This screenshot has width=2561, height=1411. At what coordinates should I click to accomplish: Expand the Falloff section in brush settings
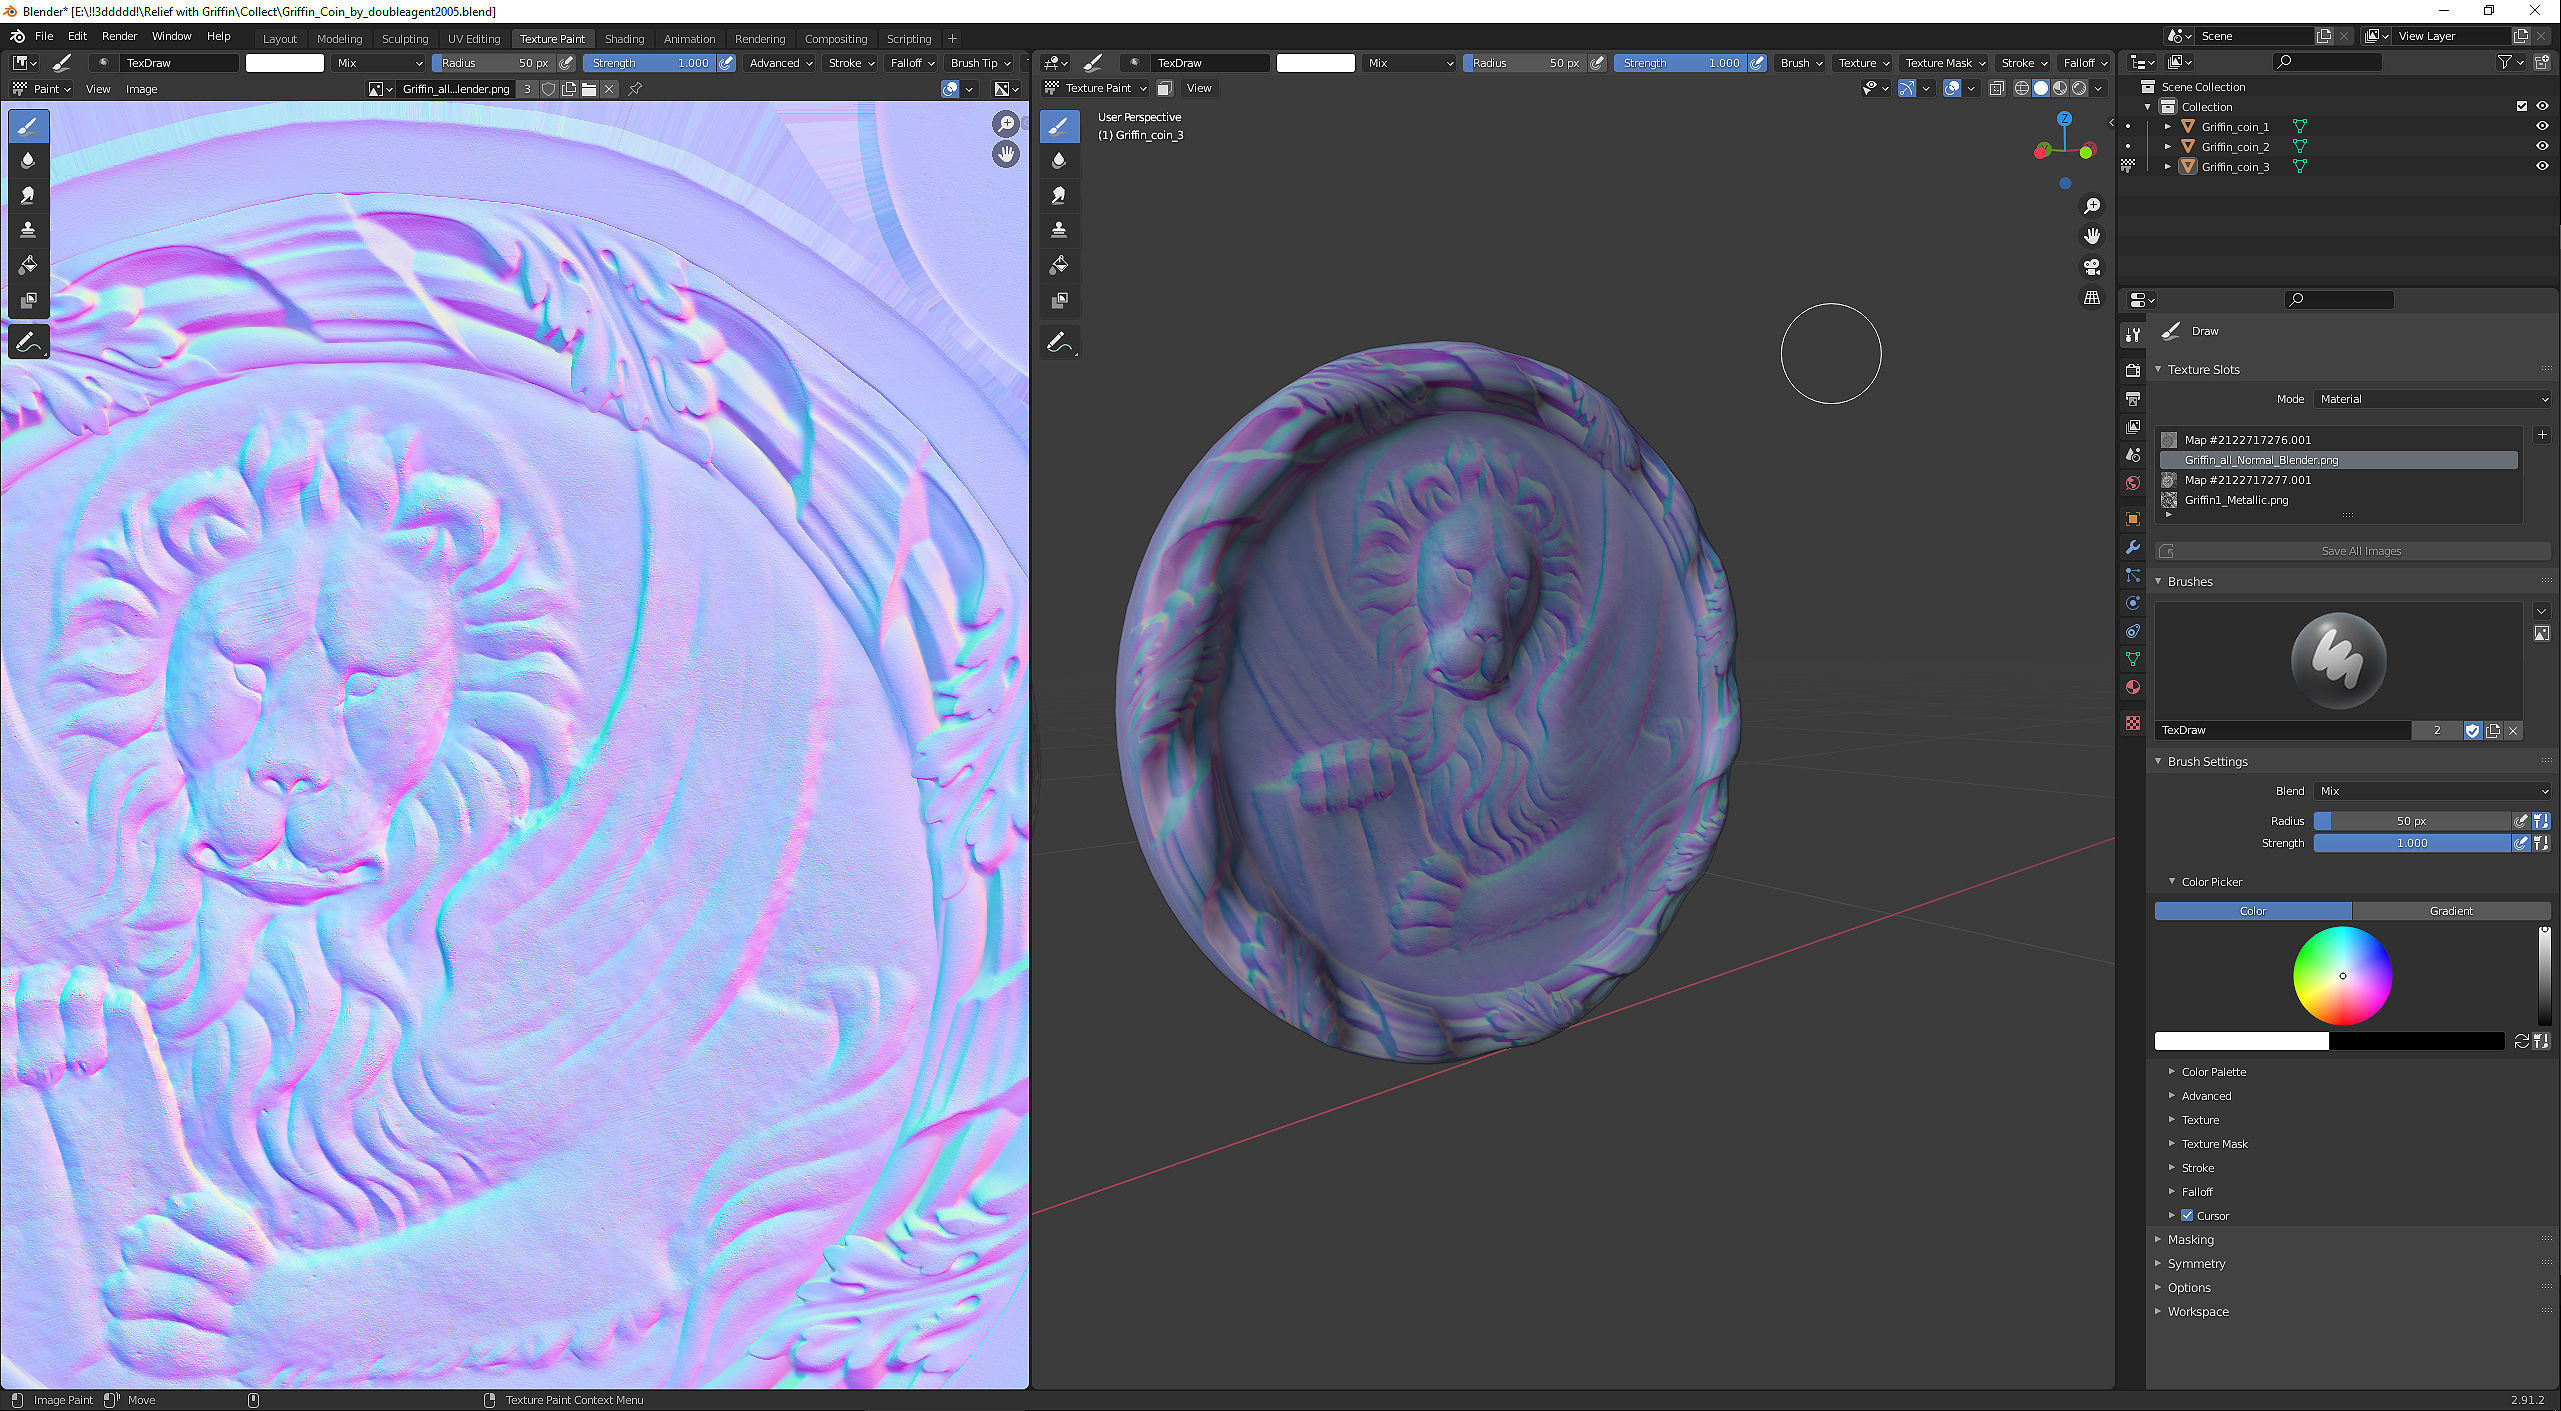point(2196,1192)
